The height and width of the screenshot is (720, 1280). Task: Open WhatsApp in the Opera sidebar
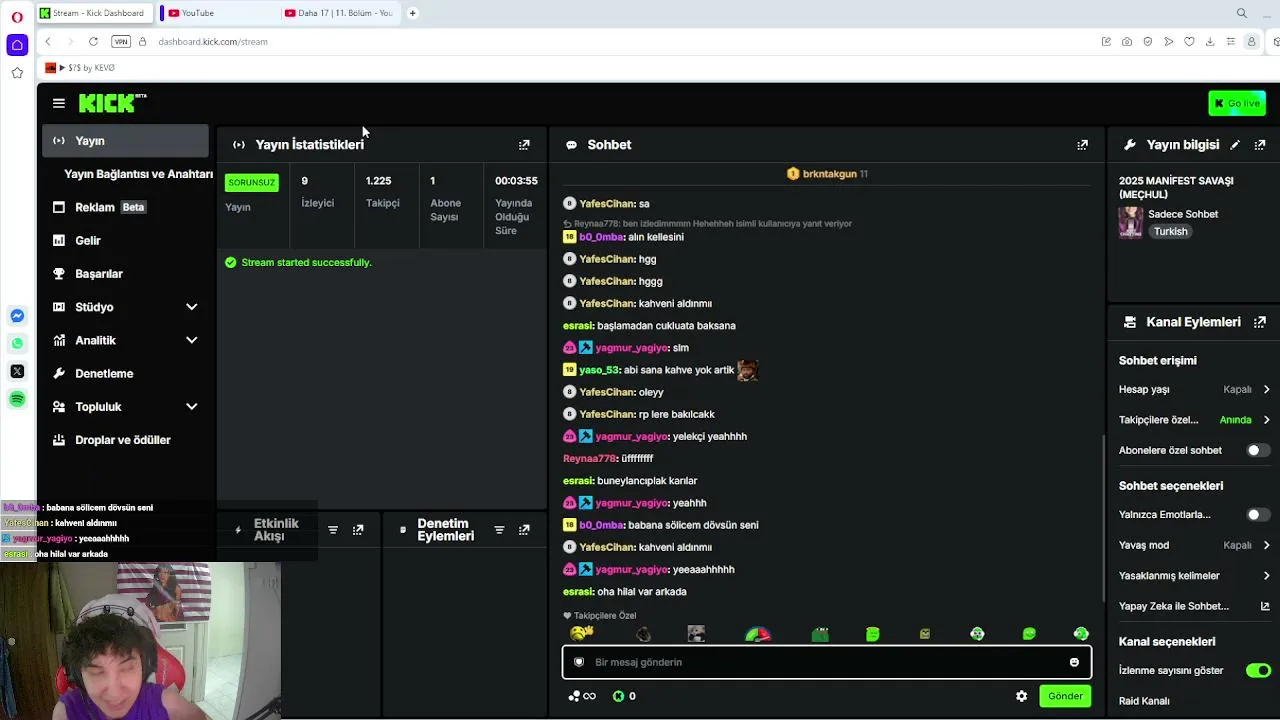pyautogui.click(x=17, y=344)
